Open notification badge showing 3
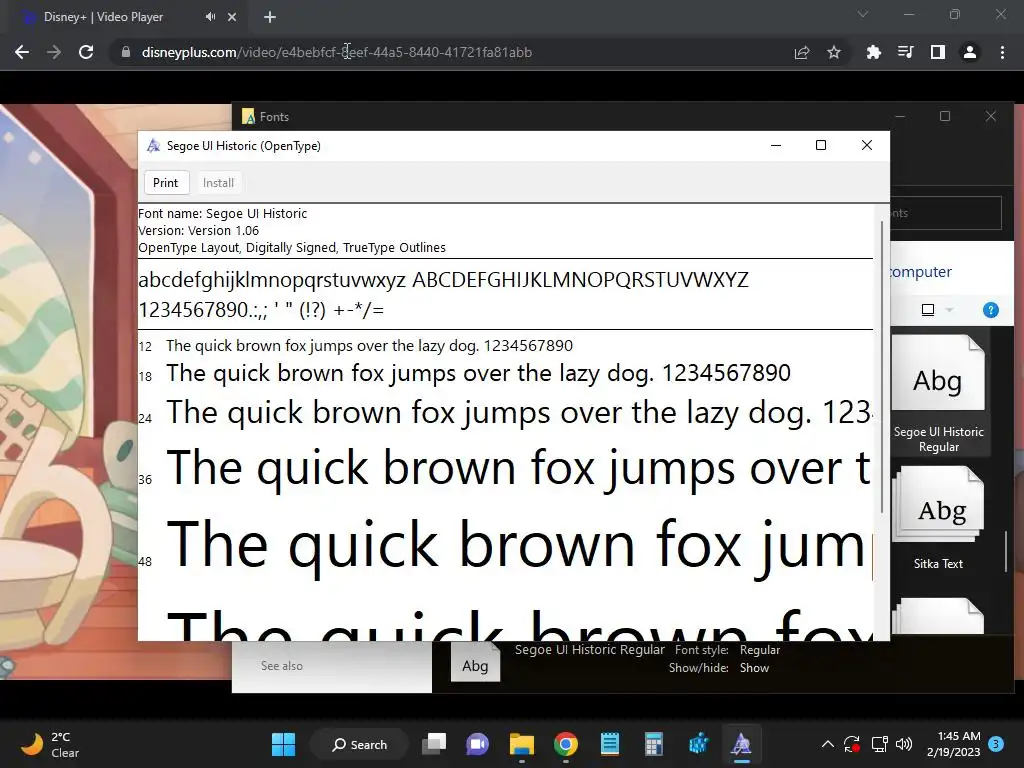The image size is (1024, 768). click(997, 744)
